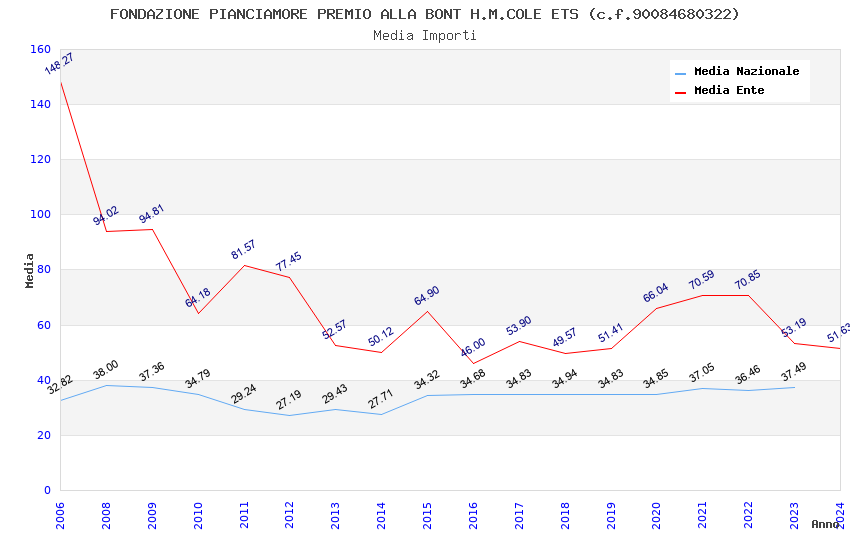Click the 52.57 data label
The width and height of the screenshot is (850, 550).
click(x=334, y=330)
